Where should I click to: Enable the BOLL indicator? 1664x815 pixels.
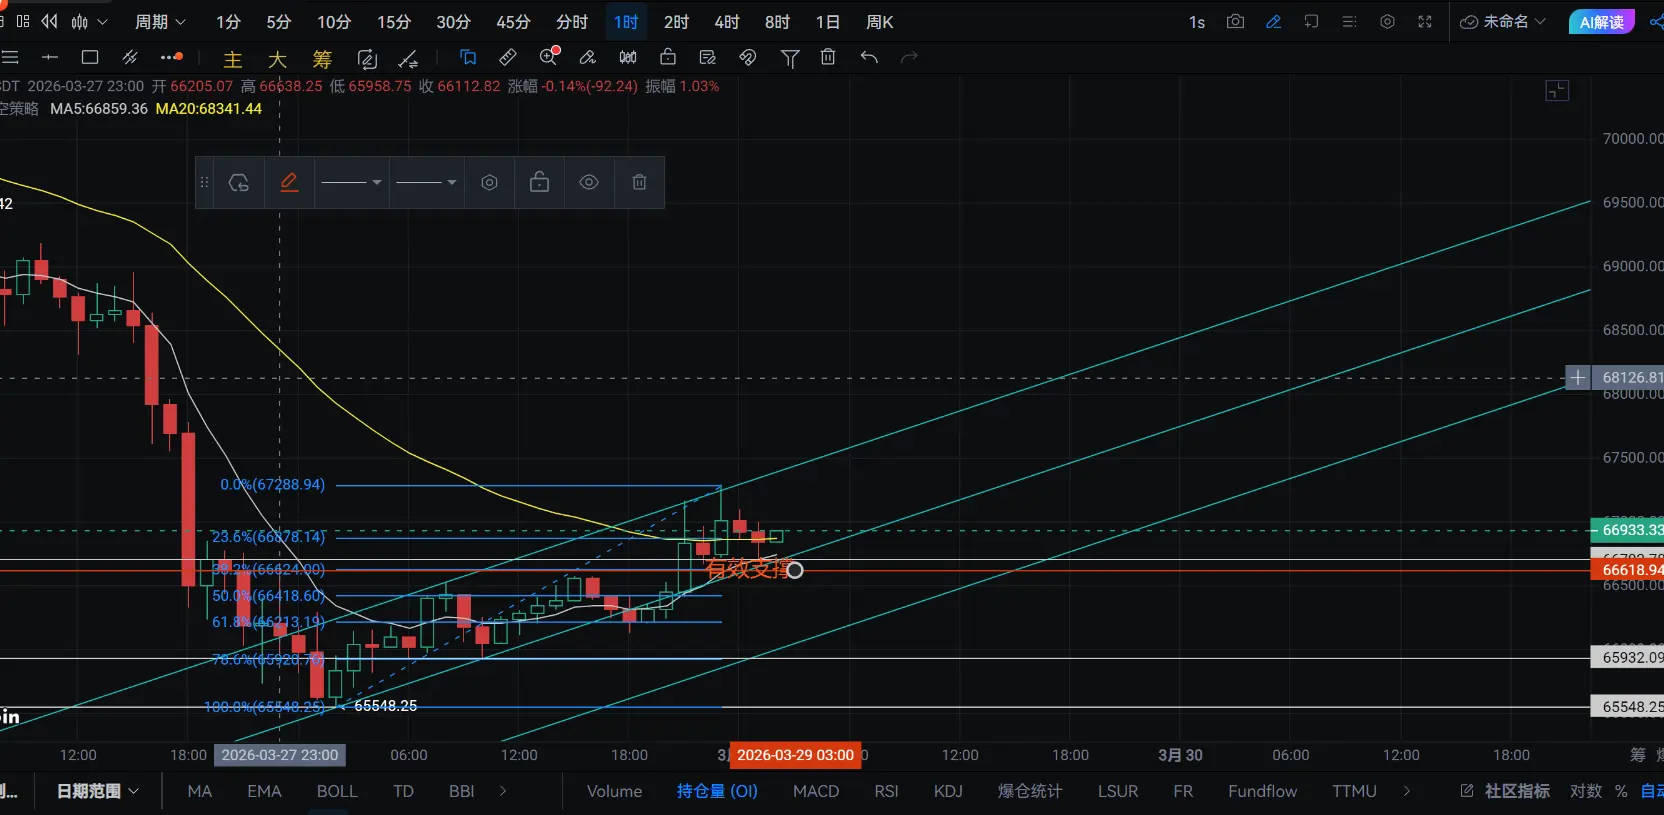(x=337, y=791)
